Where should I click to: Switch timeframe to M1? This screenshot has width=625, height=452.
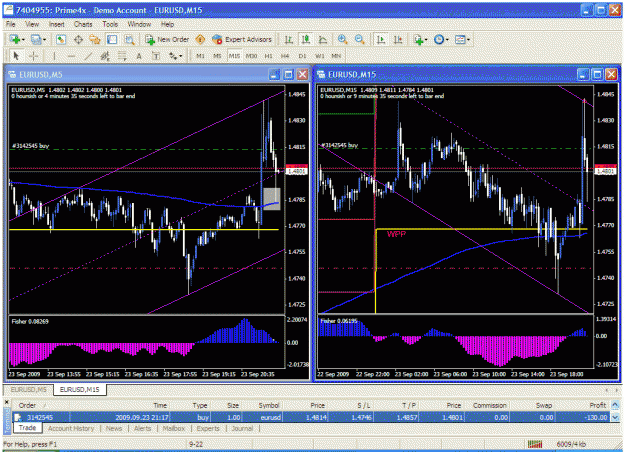[200, 56]
